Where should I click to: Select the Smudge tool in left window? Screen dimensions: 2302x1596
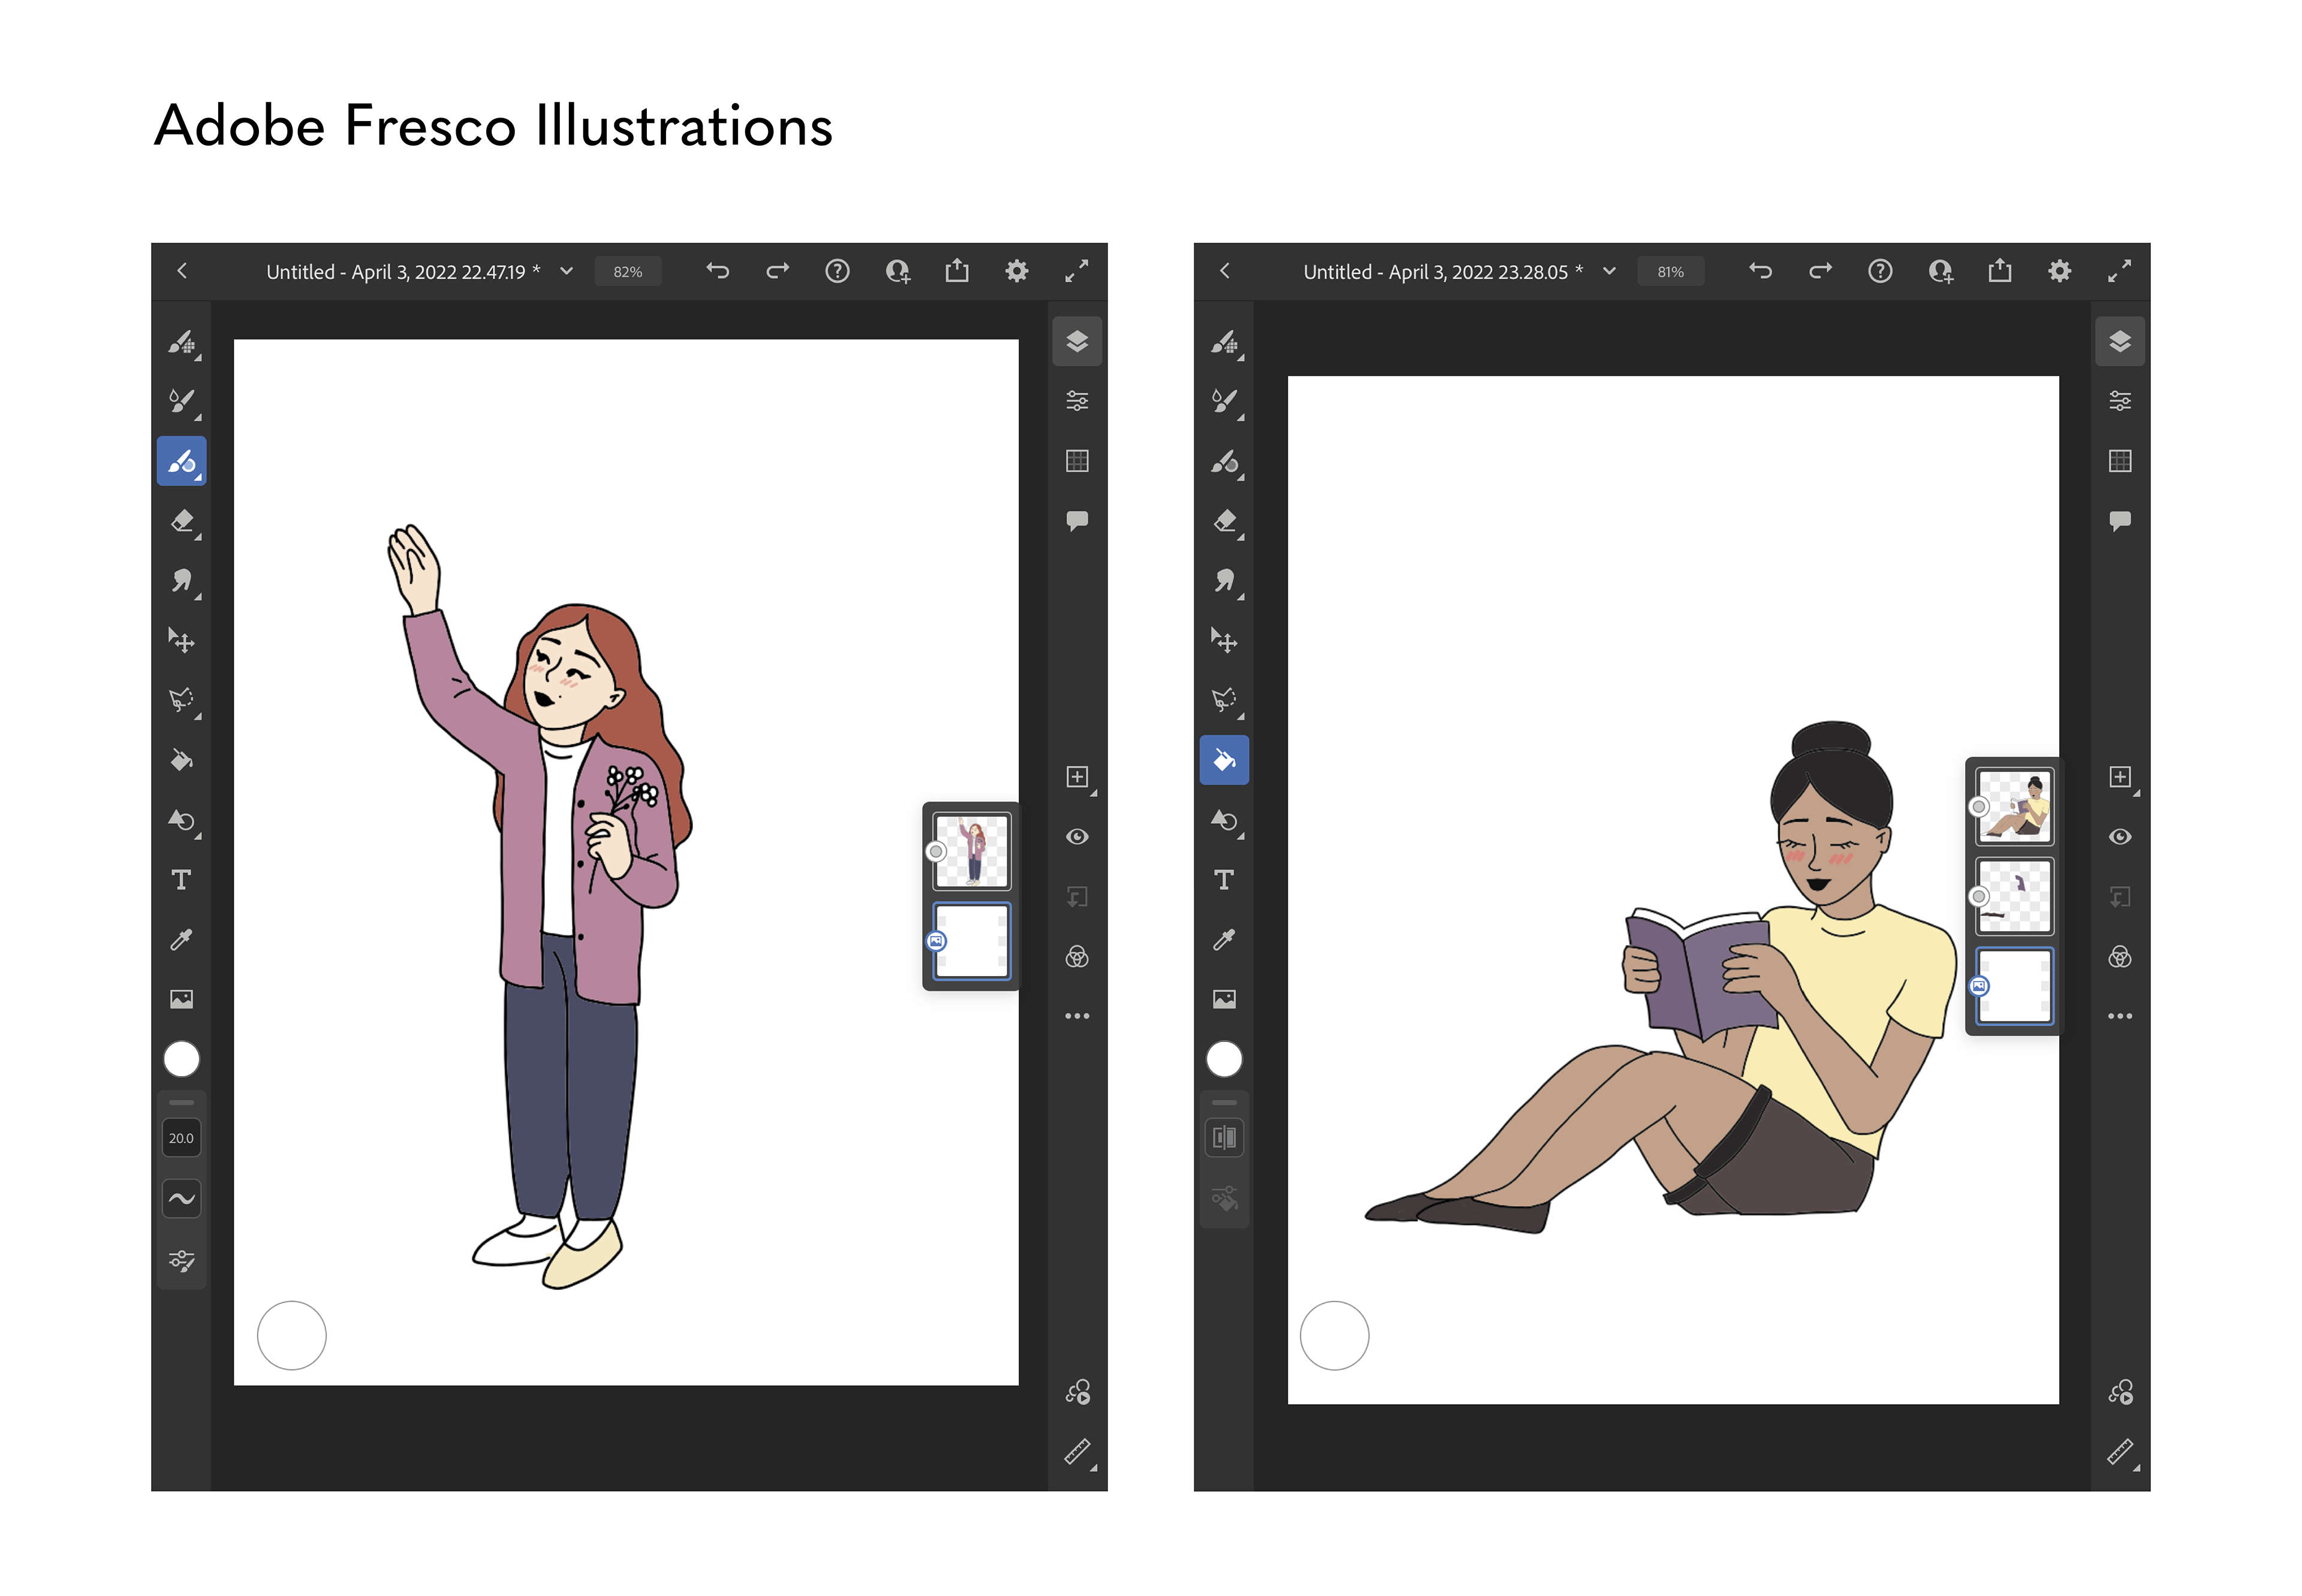click(181, 581)
